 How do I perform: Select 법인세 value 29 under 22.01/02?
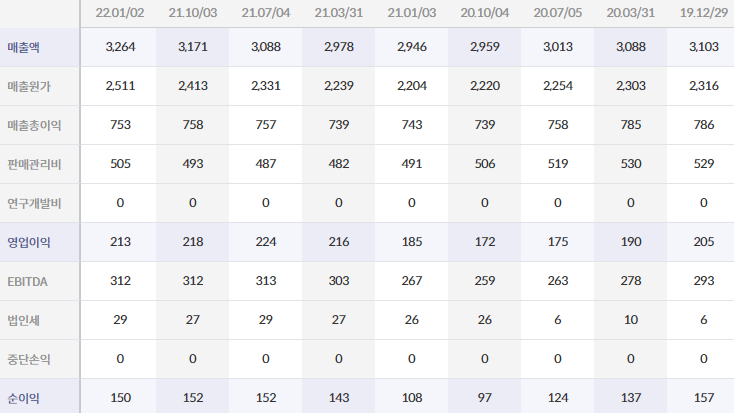[x=120, y=319]
